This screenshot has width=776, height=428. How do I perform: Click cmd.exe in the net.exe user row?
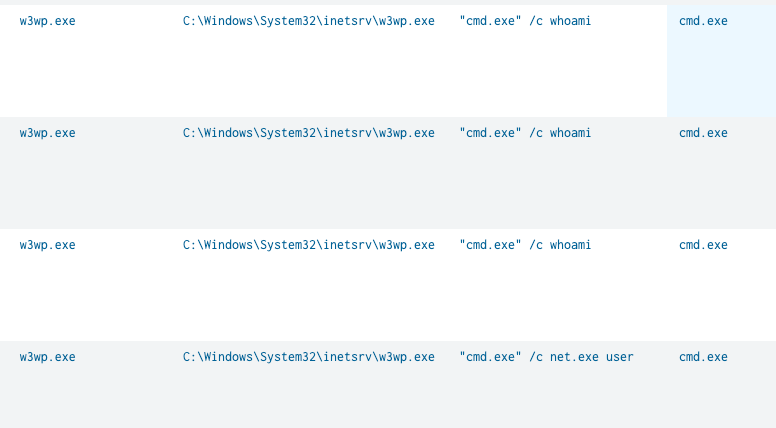coord(703,357)
